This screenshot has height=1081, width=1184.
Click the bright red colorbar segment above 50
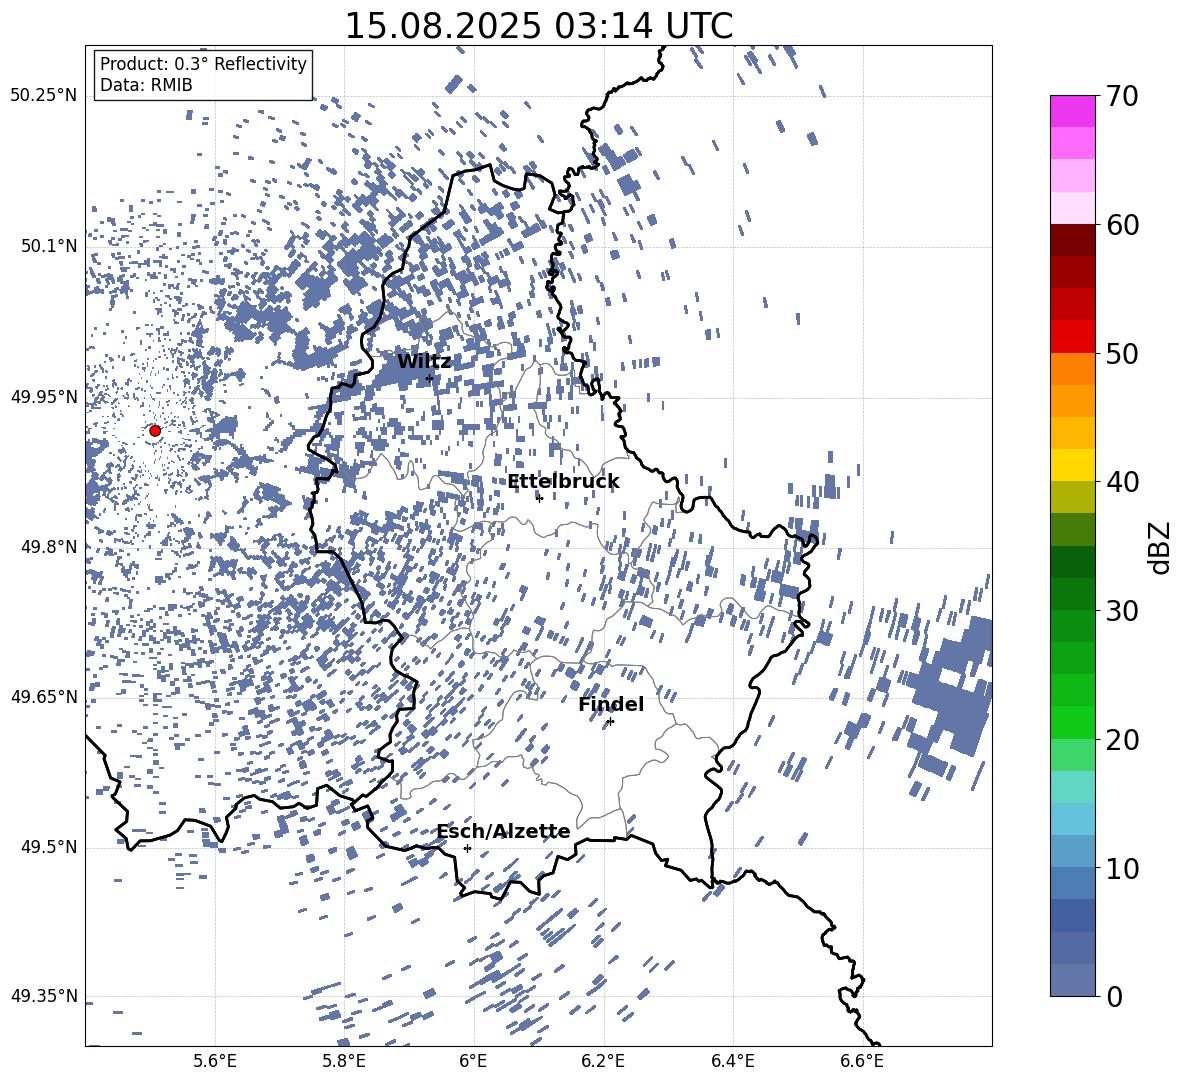1073,337
